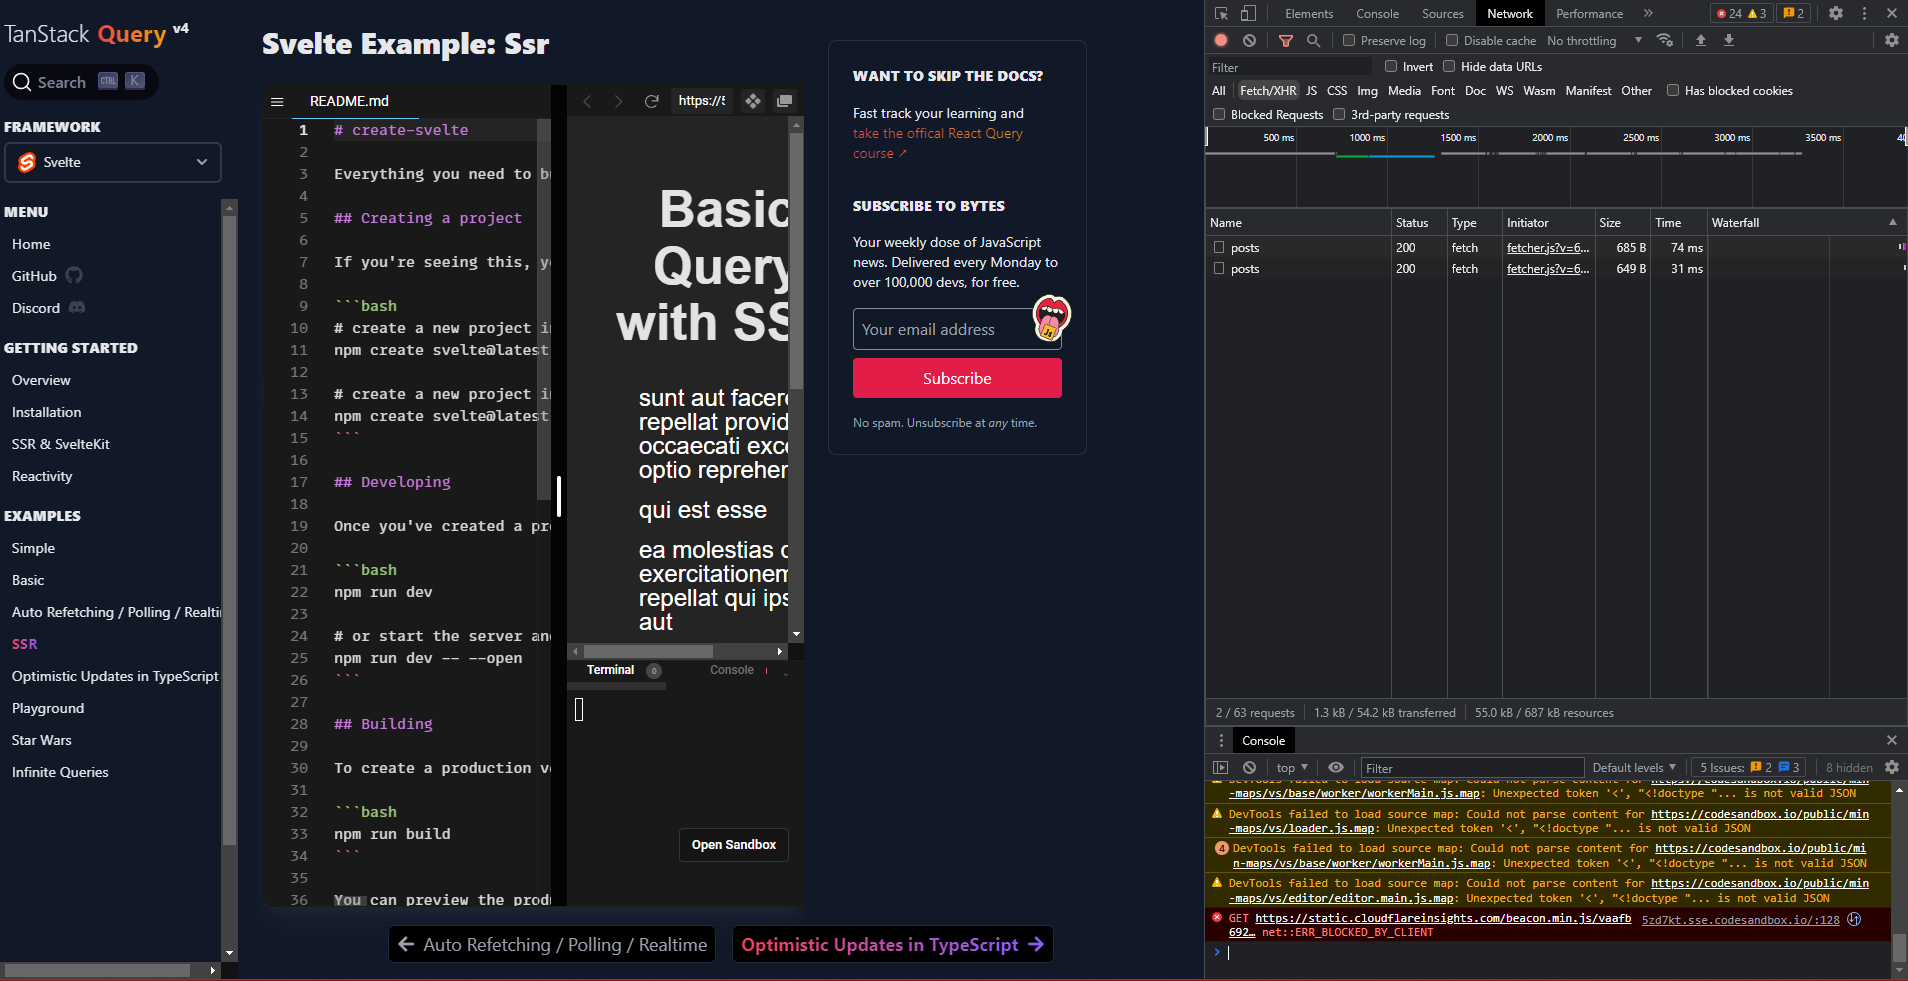Open GitHub link in sidebar menu
Viewport: 1908px width, 981px height.
pos(46,276)
